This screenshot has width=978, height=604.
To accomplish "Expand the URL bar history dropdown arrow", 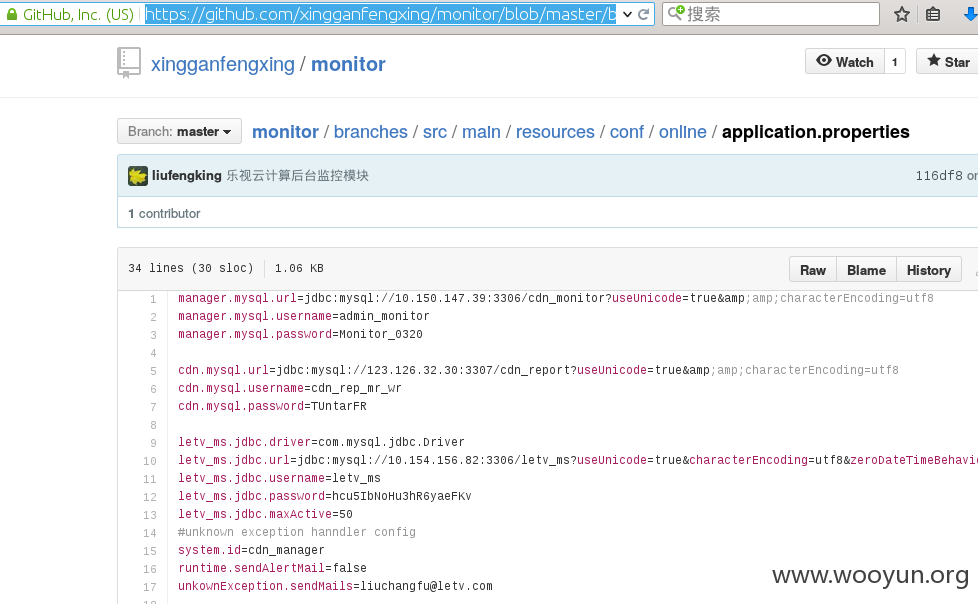I will (x=627, y=14).
